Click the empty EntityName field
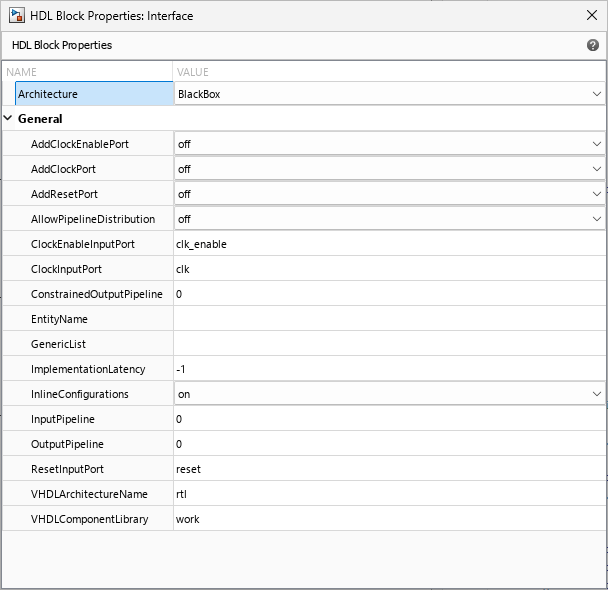The height and width of the screenshot is (590, 608). pyautogui.click(x=388, y=319)
